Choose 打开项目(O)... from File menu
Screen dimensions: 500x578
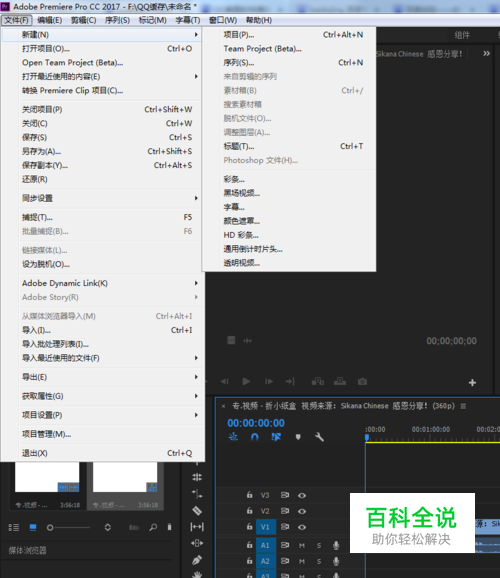[101, 49]
